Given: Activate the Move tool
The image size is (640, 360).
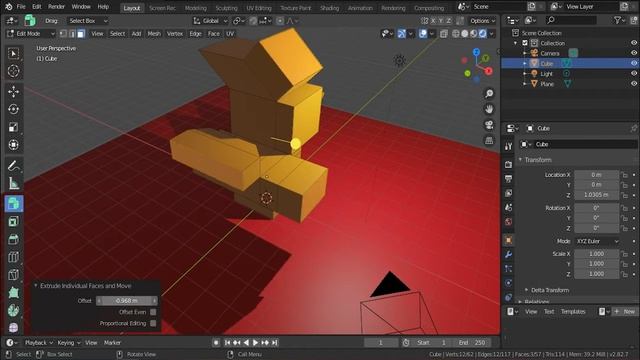Looking at the screenshot, I should tap(13, 91).
